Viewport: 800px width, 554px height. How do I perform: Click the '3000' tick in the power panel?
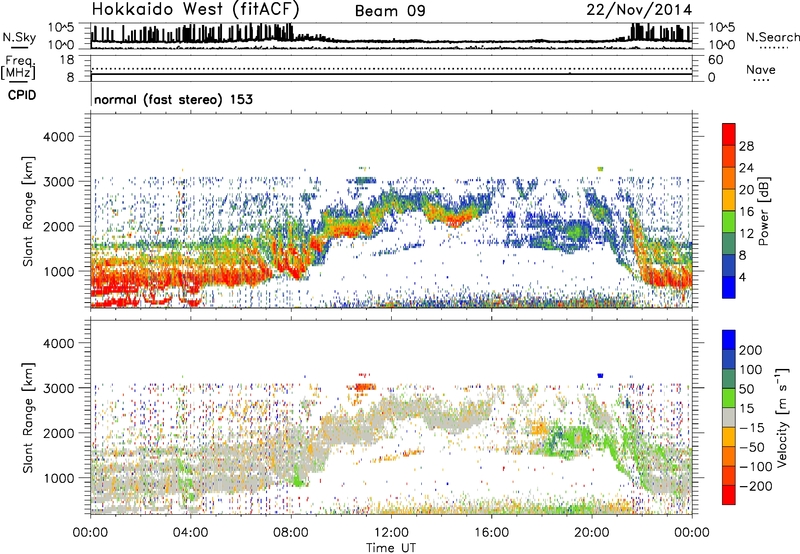tap(58, 182)
